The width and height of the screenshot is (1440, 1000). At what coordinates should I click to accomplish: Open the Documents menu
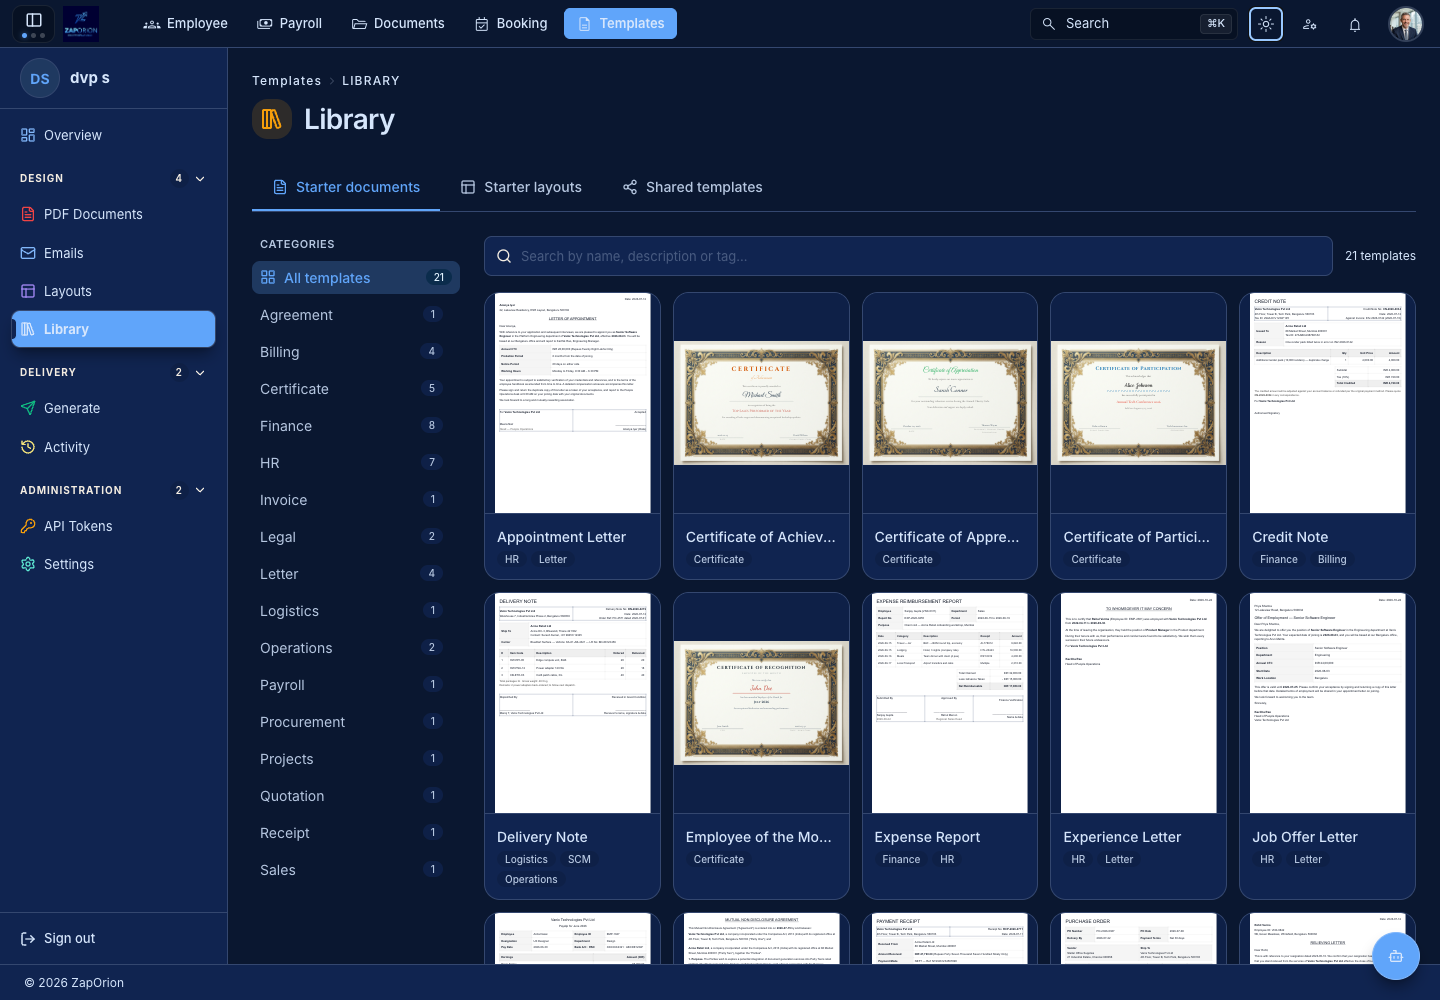(398, 23)
